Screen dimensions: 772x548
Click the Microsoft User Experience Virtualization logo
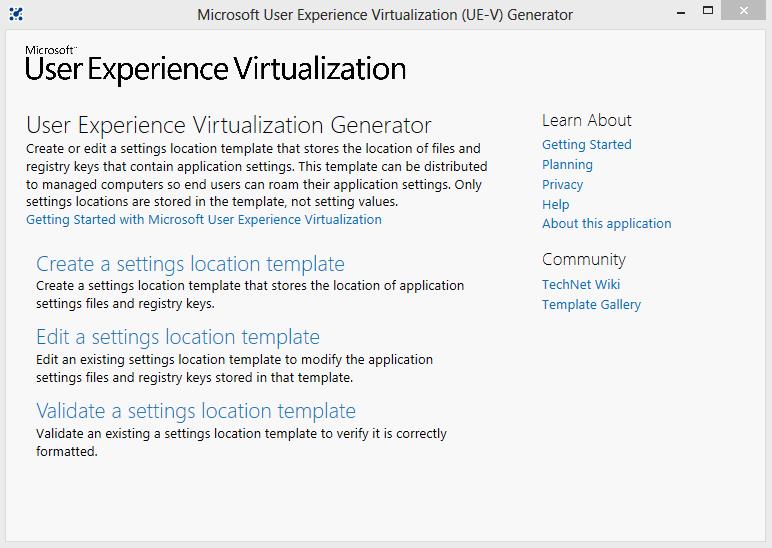click(x=215, y=66)
